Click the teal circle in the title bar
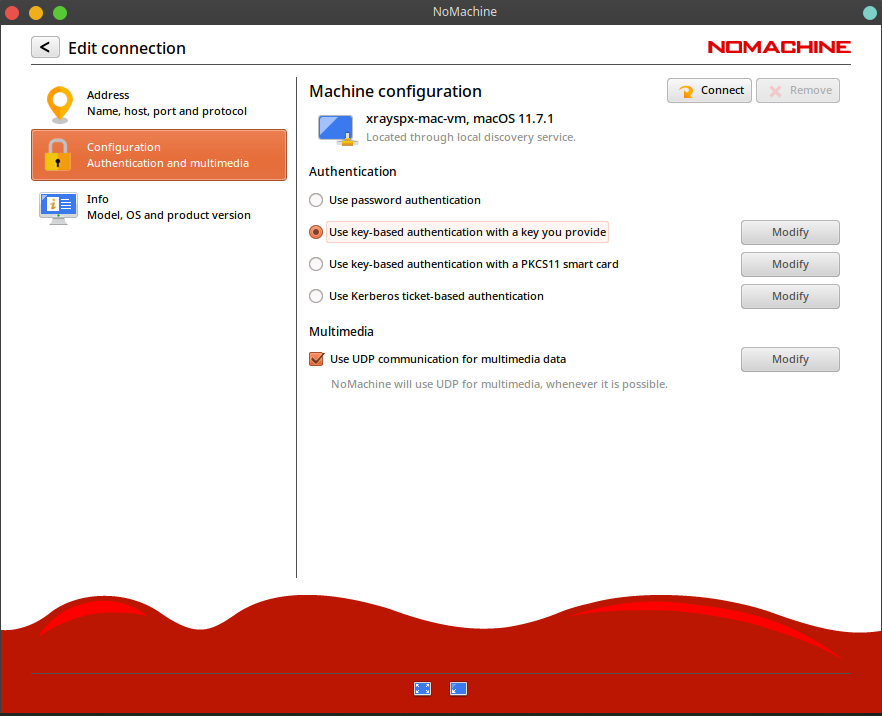 [870, 12]
